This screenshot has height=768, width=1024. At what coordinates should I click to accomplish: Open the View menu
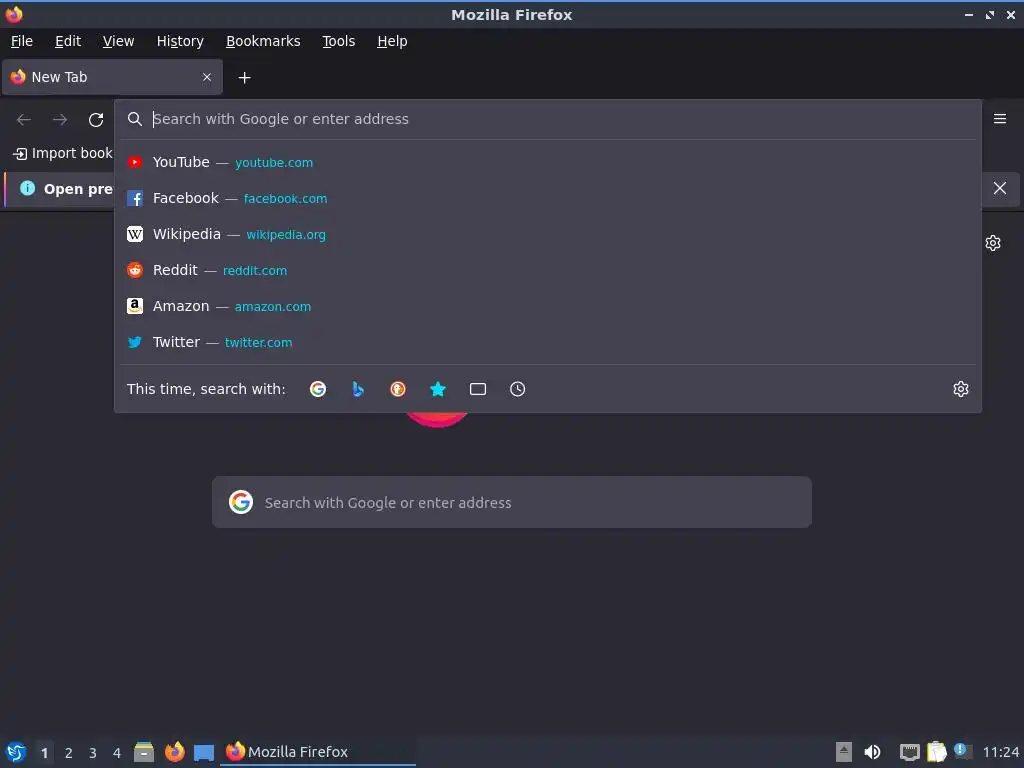pos(118,41)
